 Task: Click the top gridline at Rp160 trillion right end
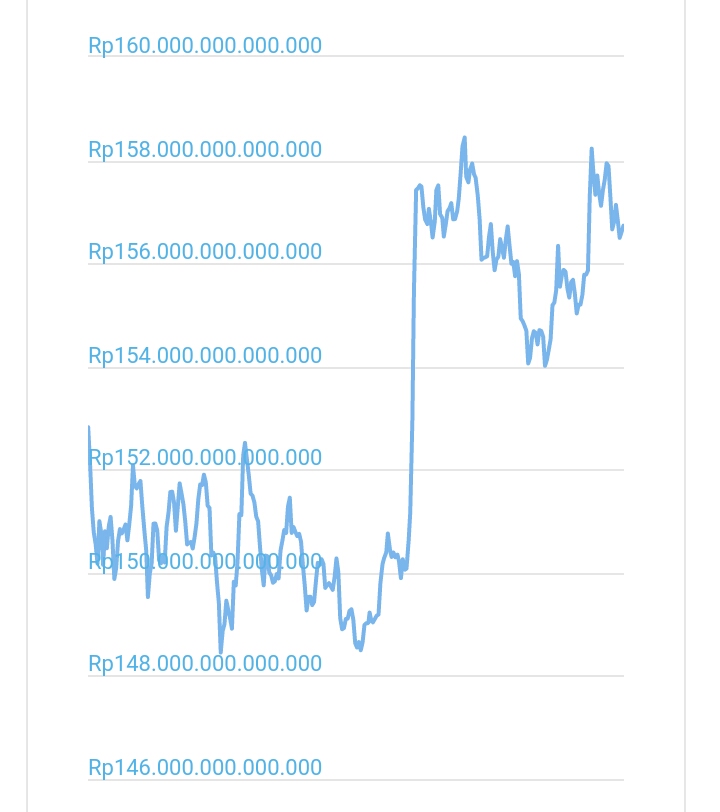coord(620,56)
